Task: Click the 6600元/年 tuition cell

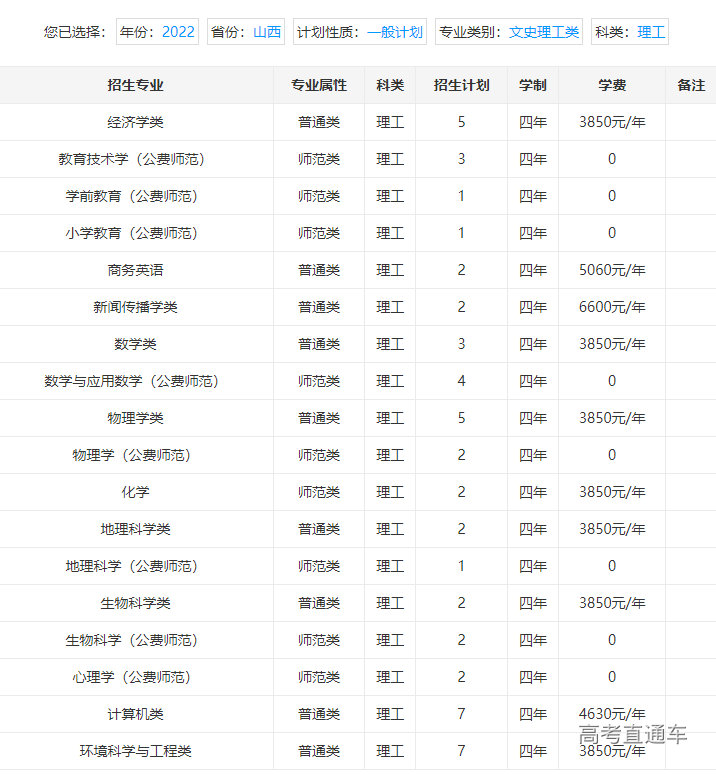Action: 612,307
